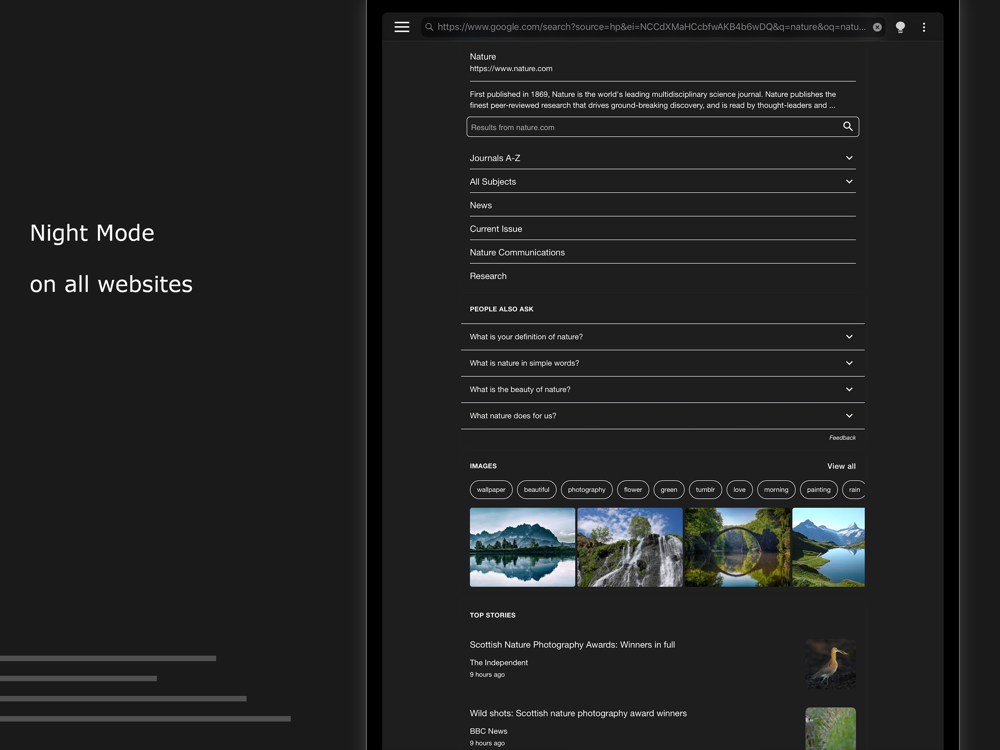Open the waterfall image thumbnail
This screenshot has width=1000, height=750.
point(630,547)
